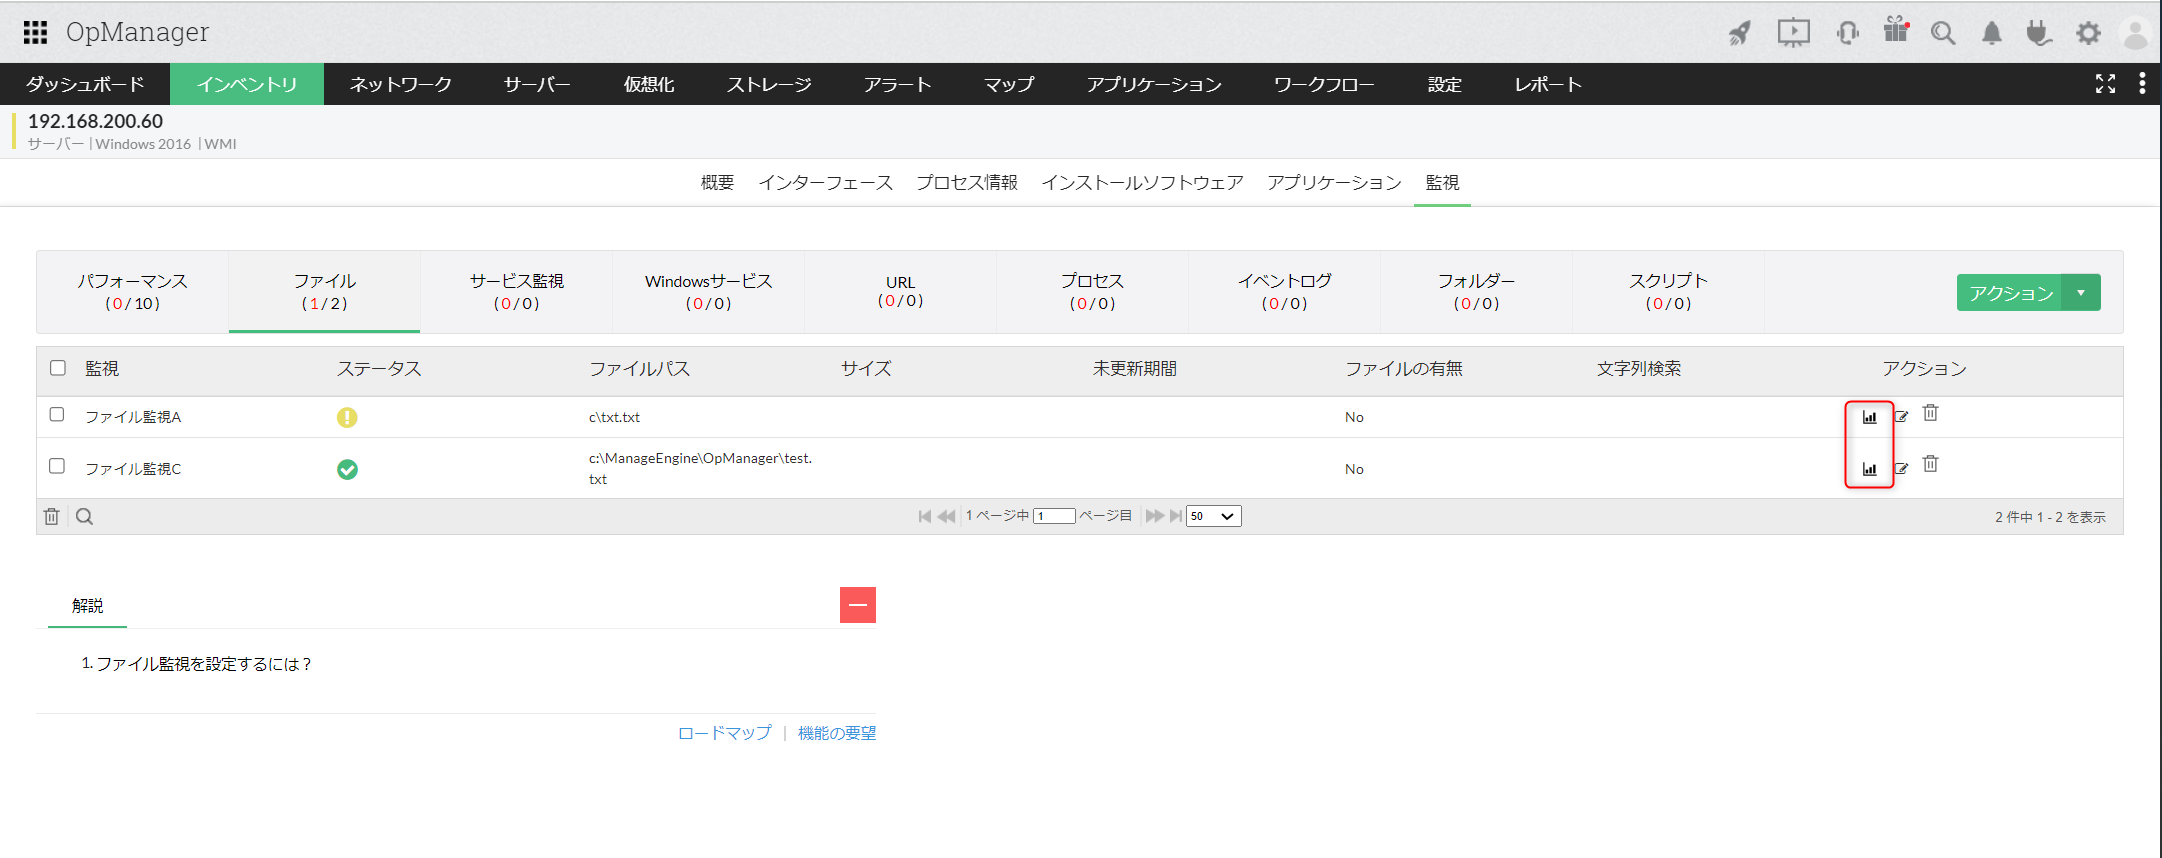Toggle fullscreen view icon
This screenshot has height=858, width=2162.
click(2105, 84)
